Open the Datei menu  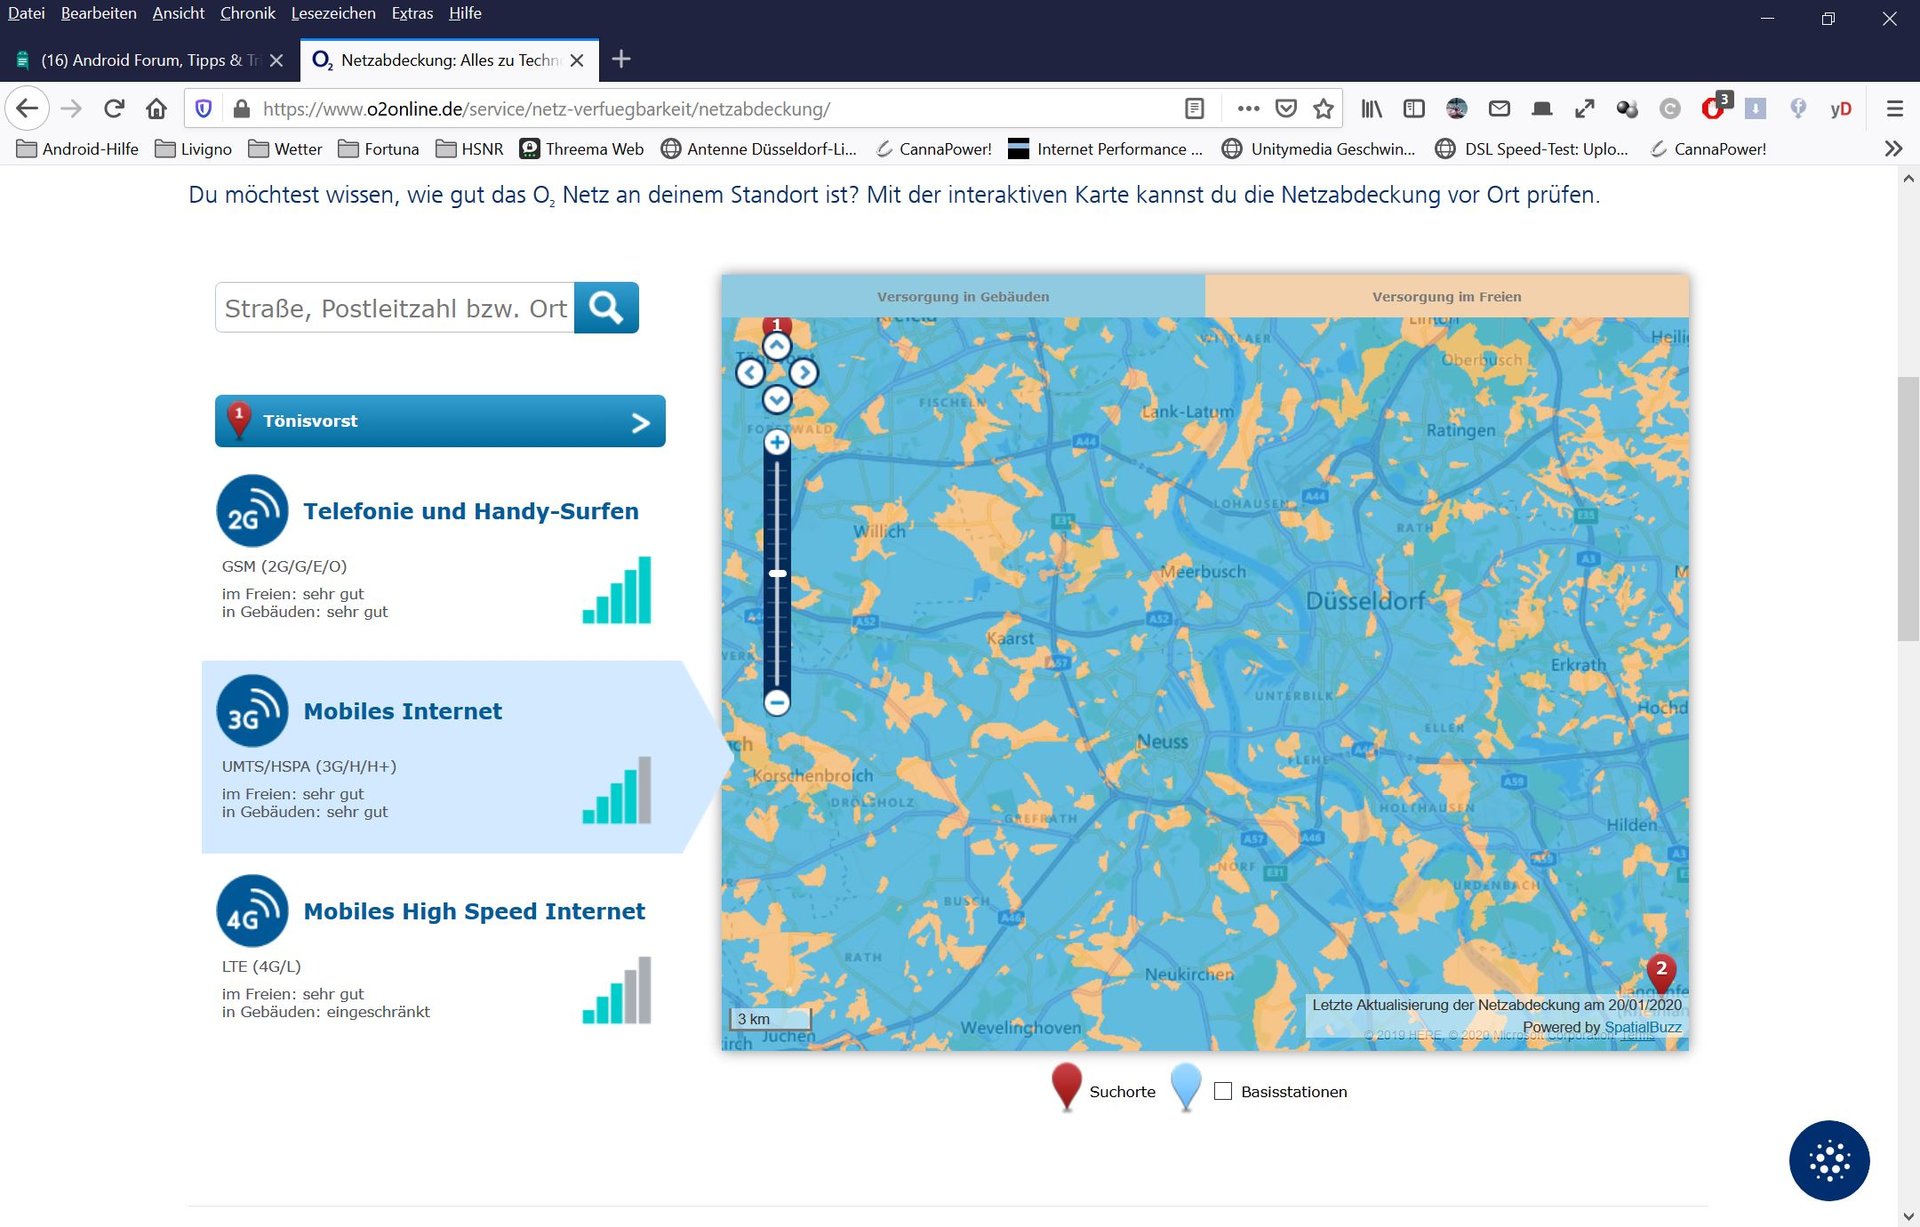26,13
